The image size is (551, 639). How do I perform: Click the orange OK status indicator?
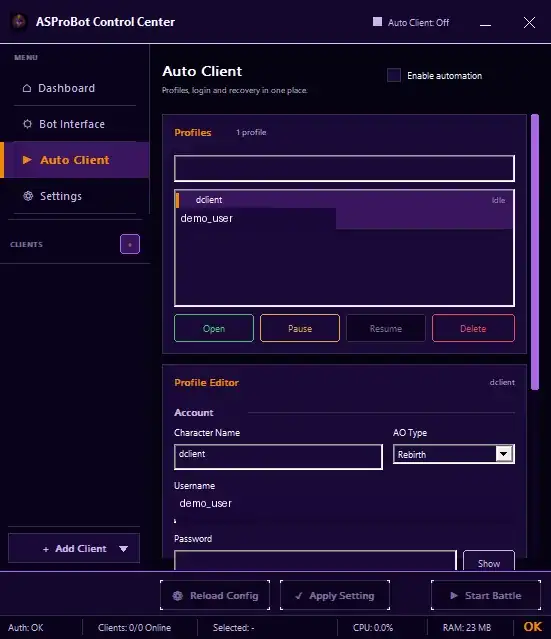(x=533, y=627)
